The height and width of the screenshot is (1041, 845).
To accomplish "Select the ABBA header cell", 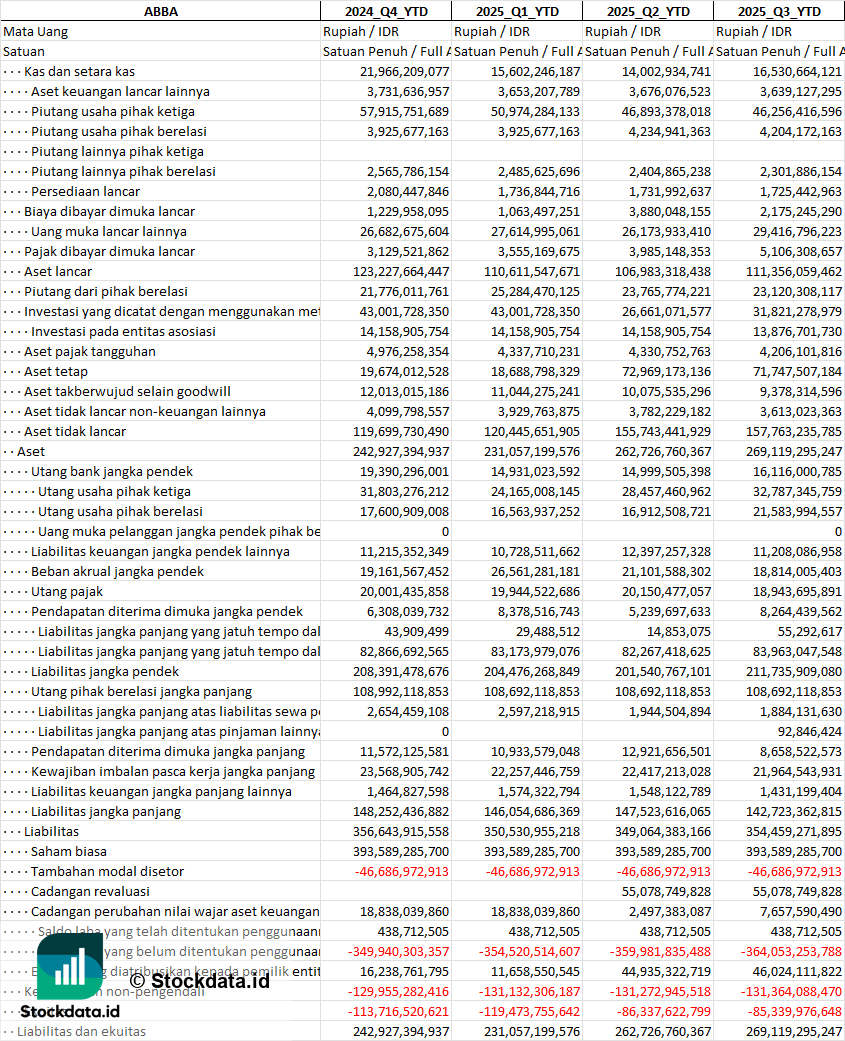I will click(x=161, y=11).
